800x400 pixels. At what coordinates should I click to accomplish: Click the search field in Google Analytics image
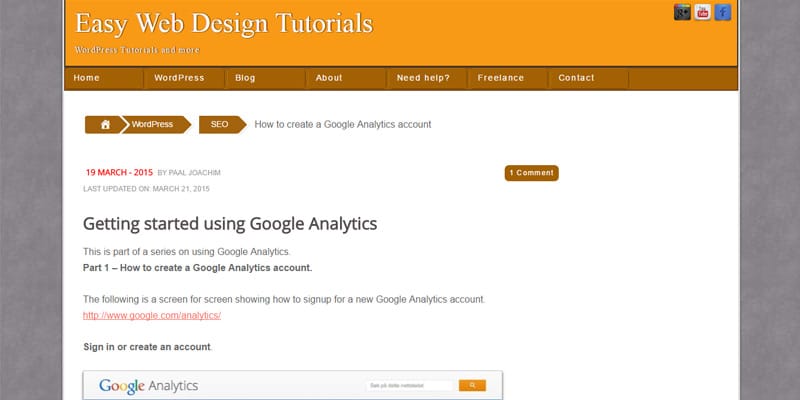tap(409, 386)
